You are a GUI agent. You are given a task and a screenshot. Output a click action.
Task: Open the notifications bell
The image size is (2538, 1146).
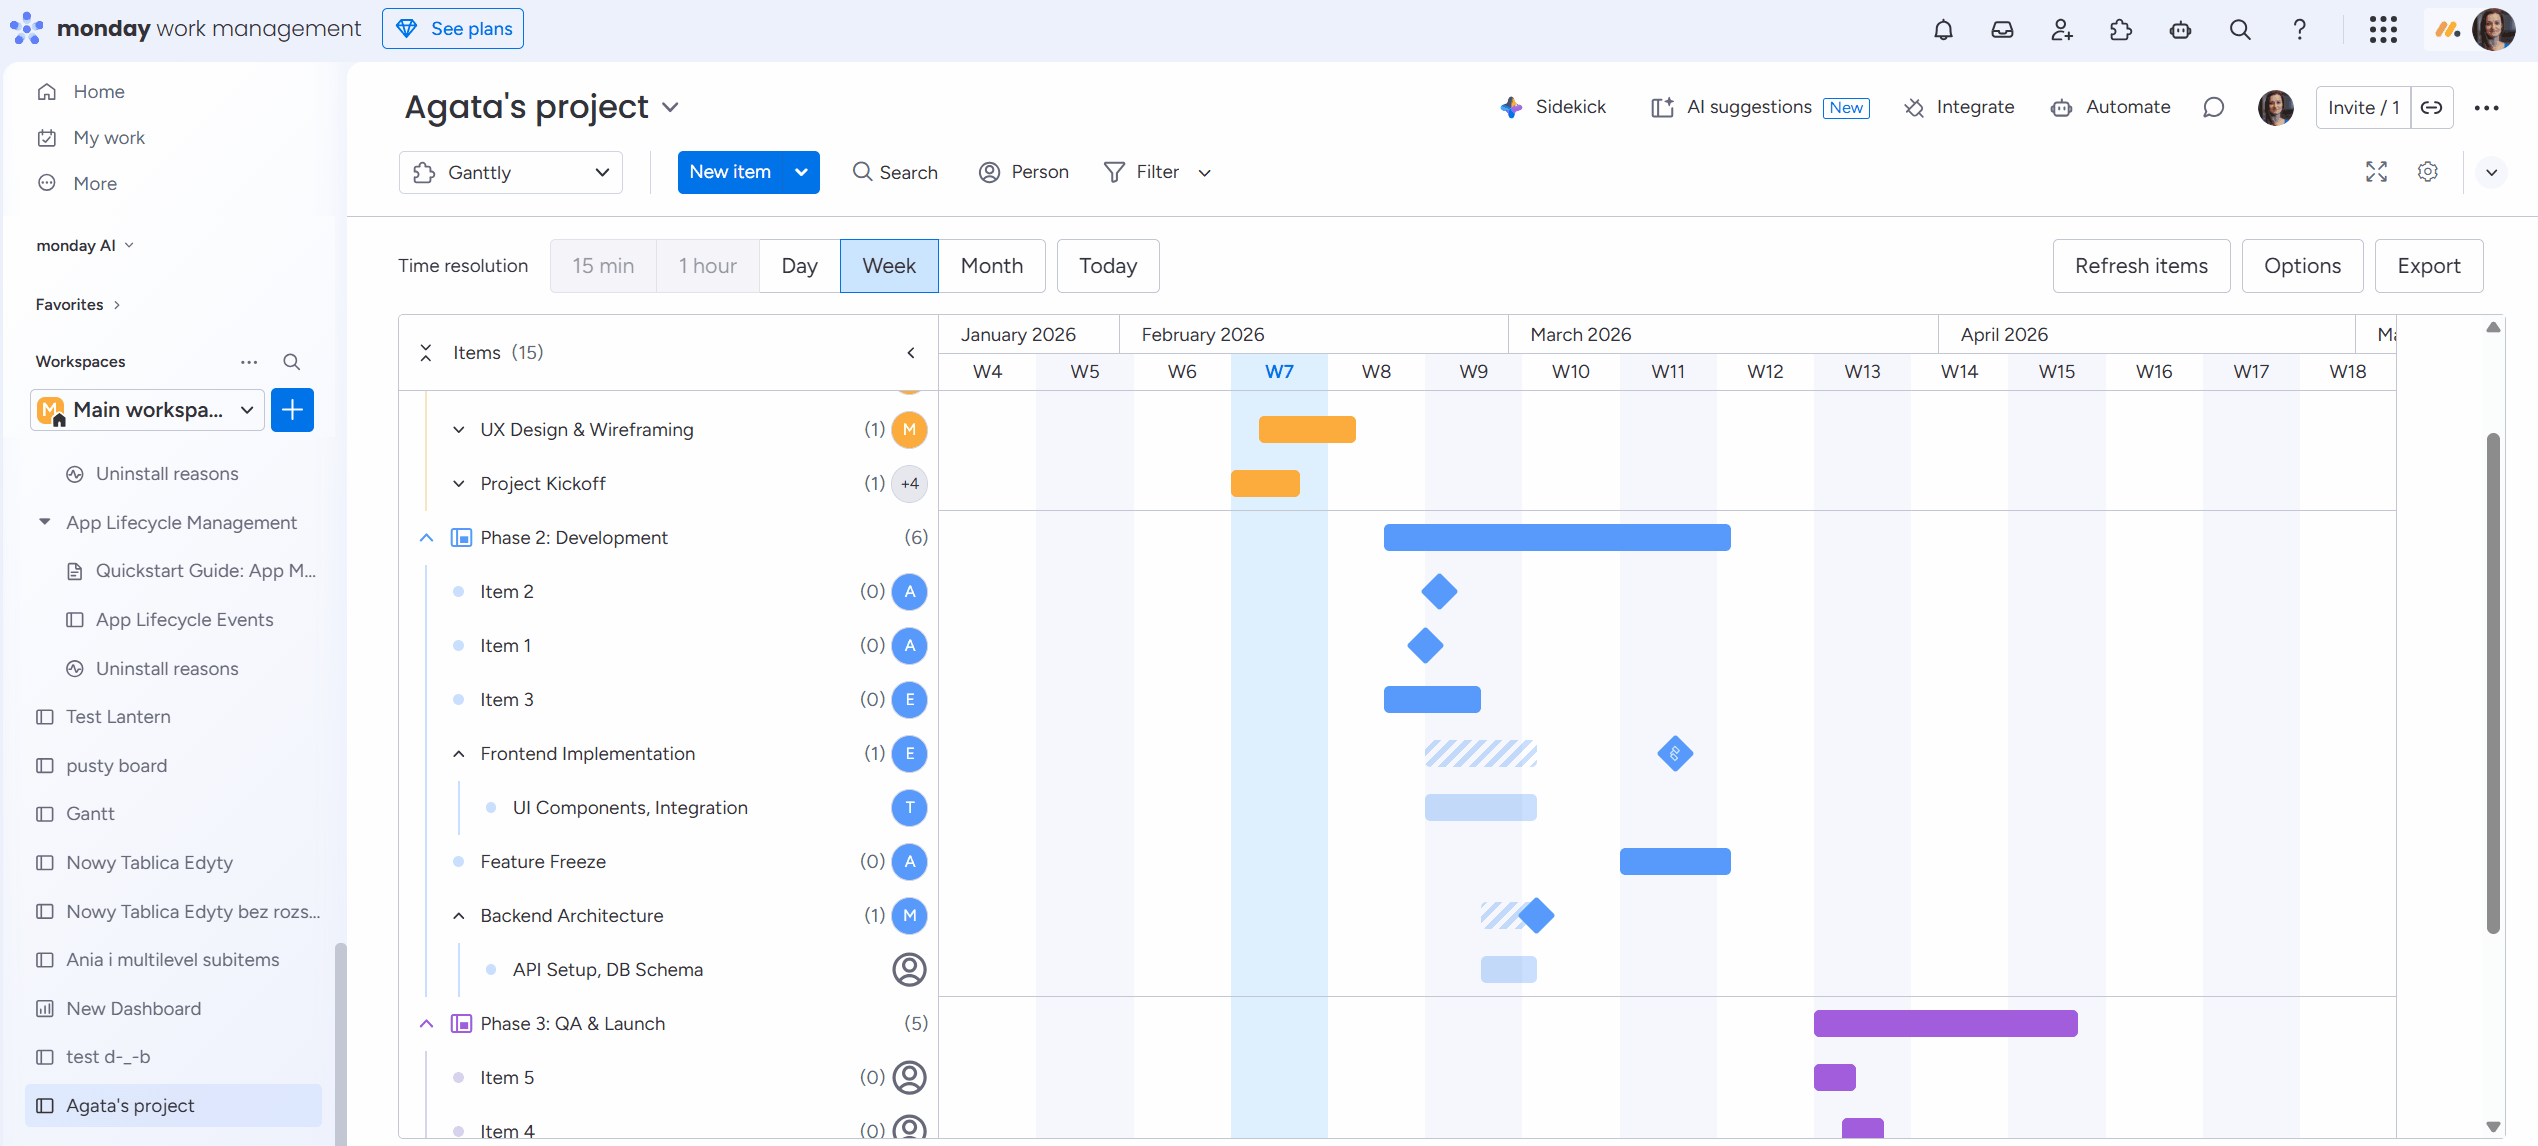click(x=1943, y=29)
